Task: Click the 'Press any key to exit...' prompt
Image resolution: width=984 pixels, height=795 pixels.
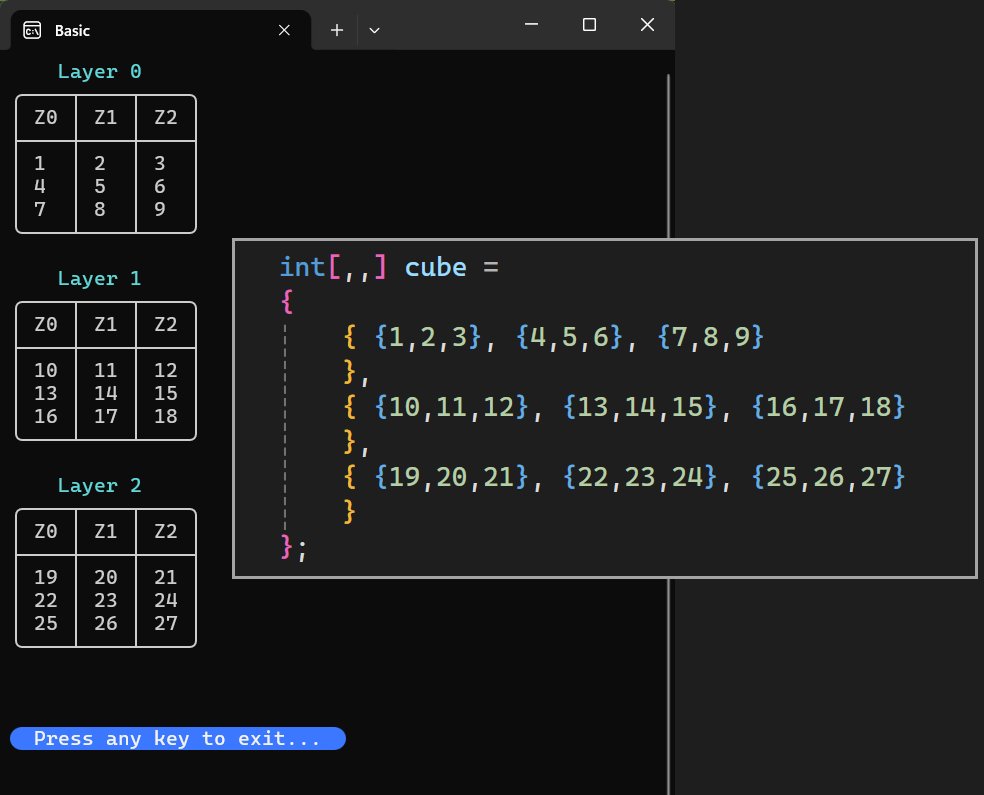Action: (x=178, y=739)
